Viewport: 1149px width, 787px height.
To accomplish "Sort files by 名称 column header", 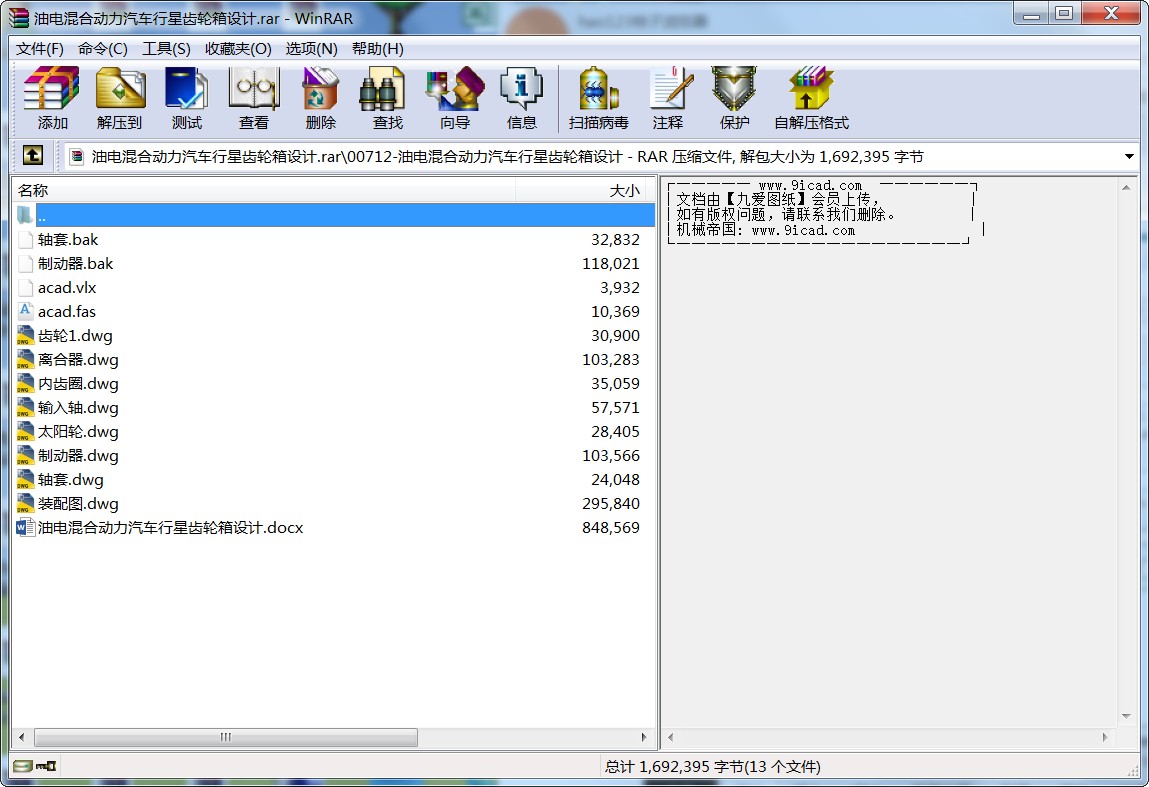I will 264,191.
